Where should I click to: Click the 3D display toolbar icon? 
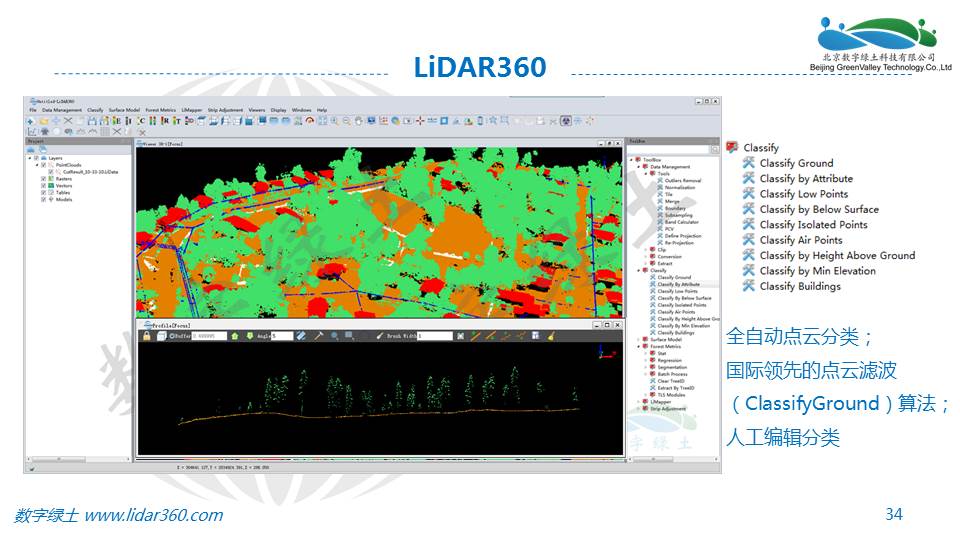(x=190, y=121)
